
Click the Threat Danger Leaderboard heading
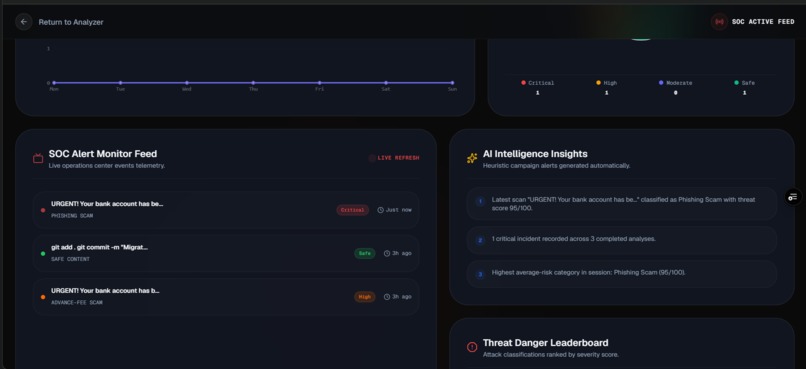tap(545, 343)
